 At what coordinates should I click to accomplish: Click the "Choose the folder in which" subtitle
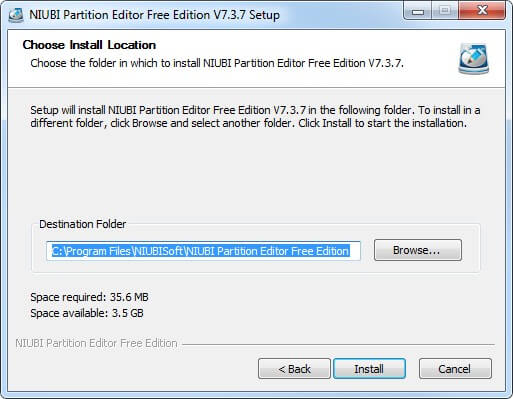pos(217,63)
